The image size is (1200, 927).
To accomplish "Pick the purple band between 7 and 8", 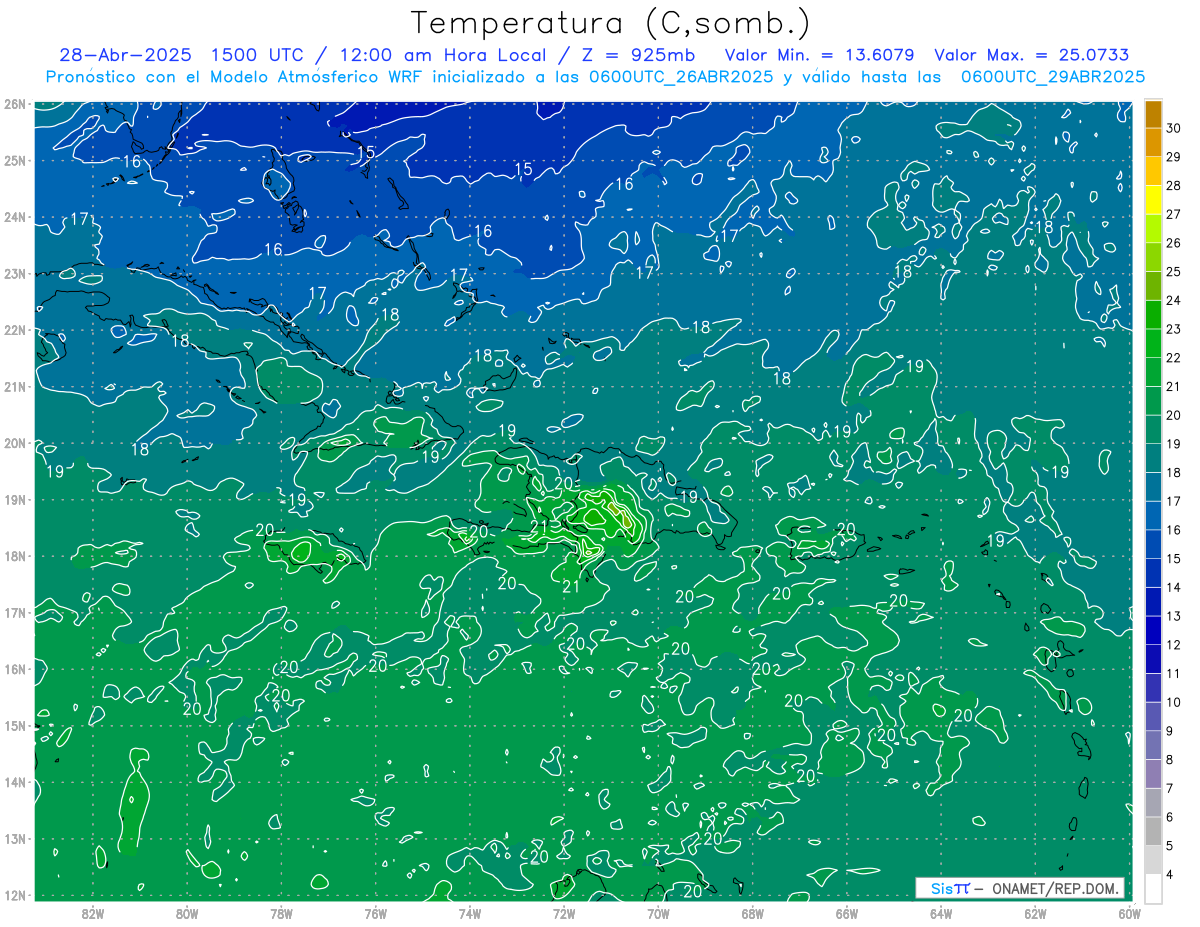I will click(x=1153, y=772).
